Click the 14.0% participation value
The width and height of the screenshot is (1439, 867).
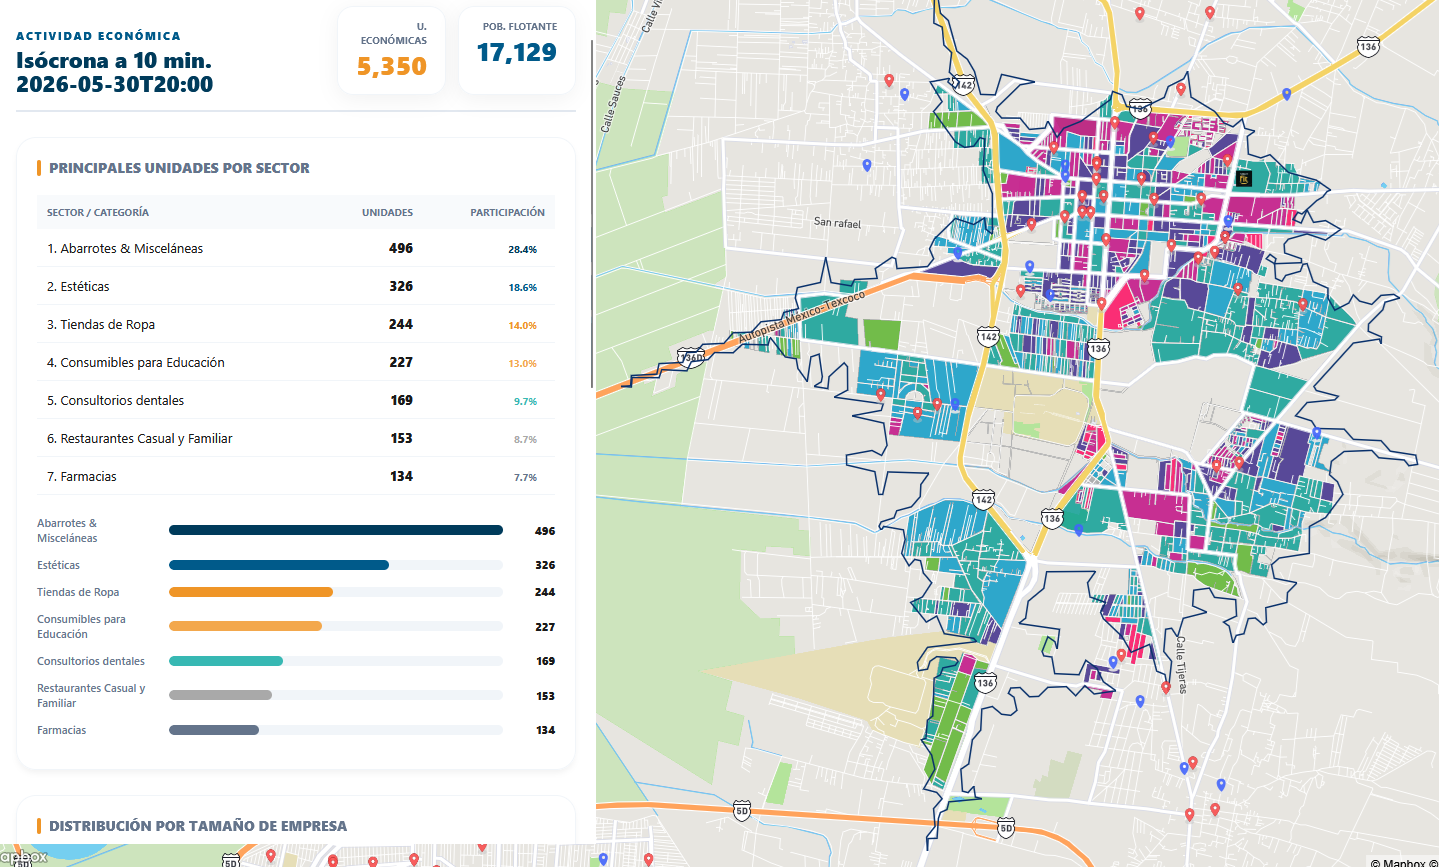click(522, 326)
